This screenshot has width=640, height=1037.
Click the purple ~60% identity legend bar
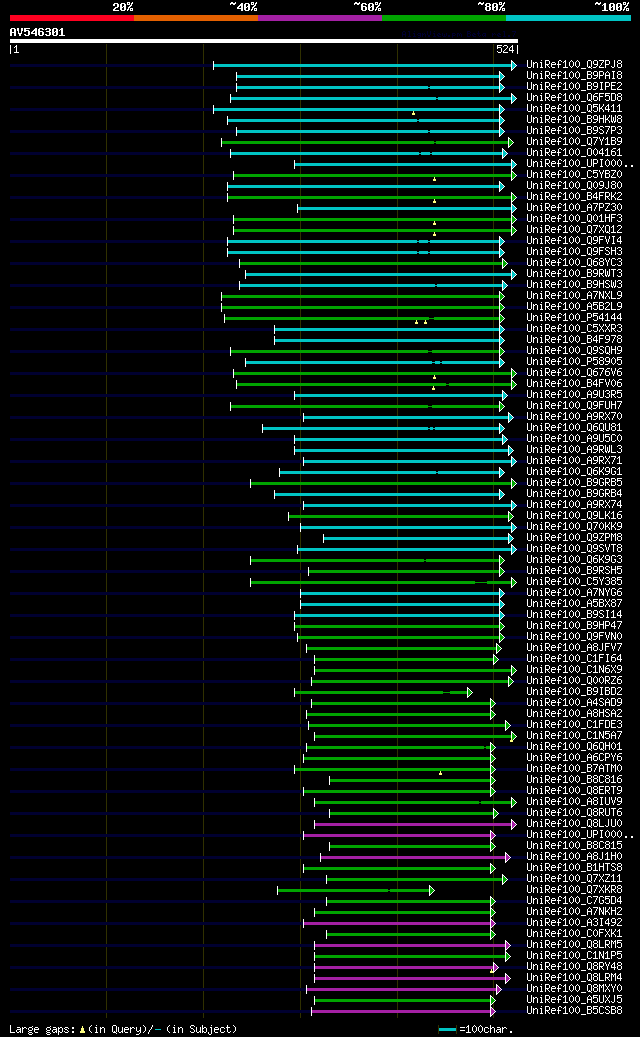320,18
